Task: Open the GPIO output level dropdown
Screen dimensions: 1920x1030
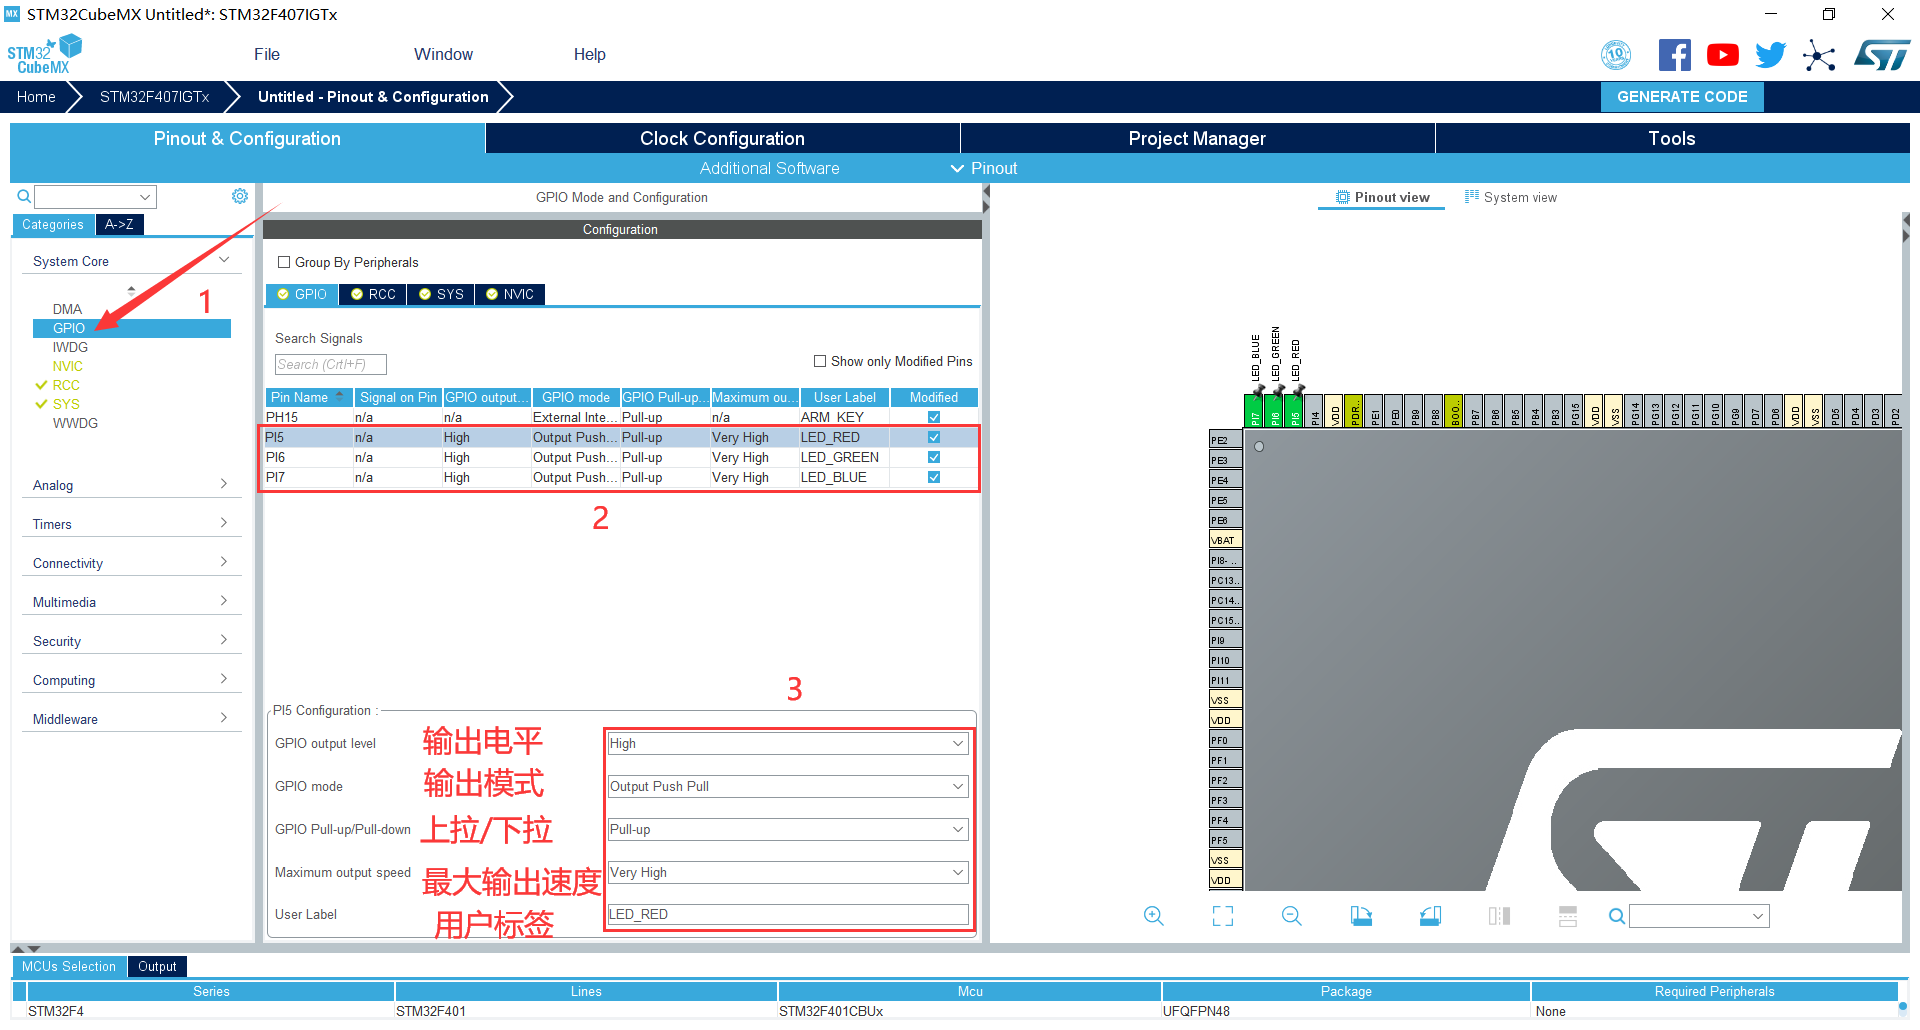Action: (x=788, y=743)
